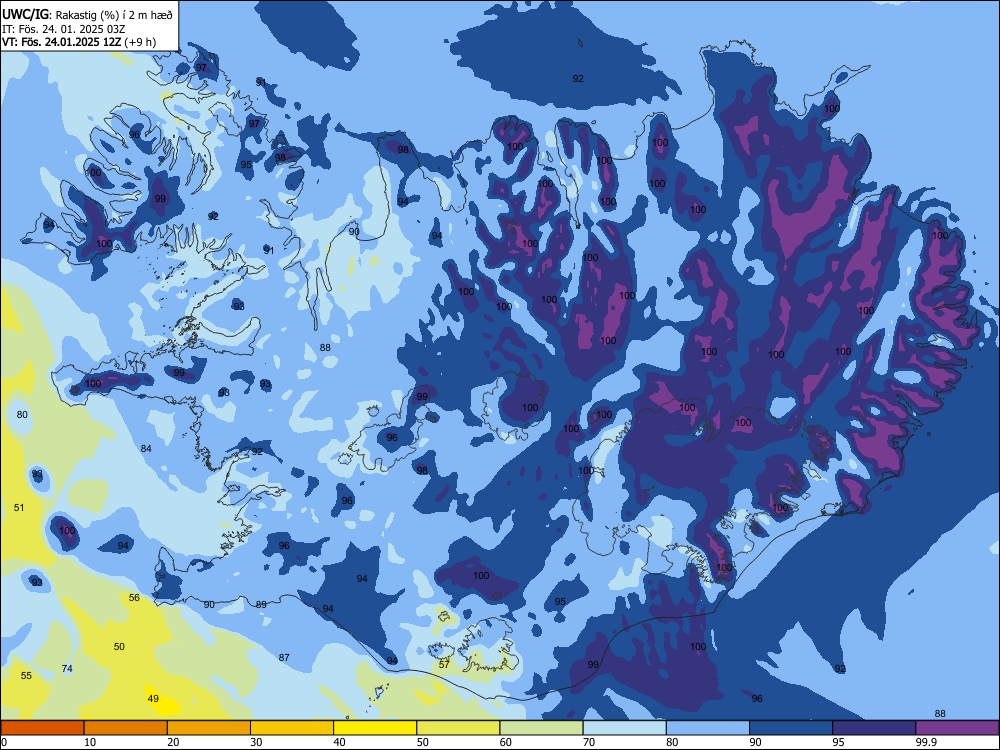Click the legend tick label '0'
This screenshot has width=1000, height=750.
coord(4,742)
